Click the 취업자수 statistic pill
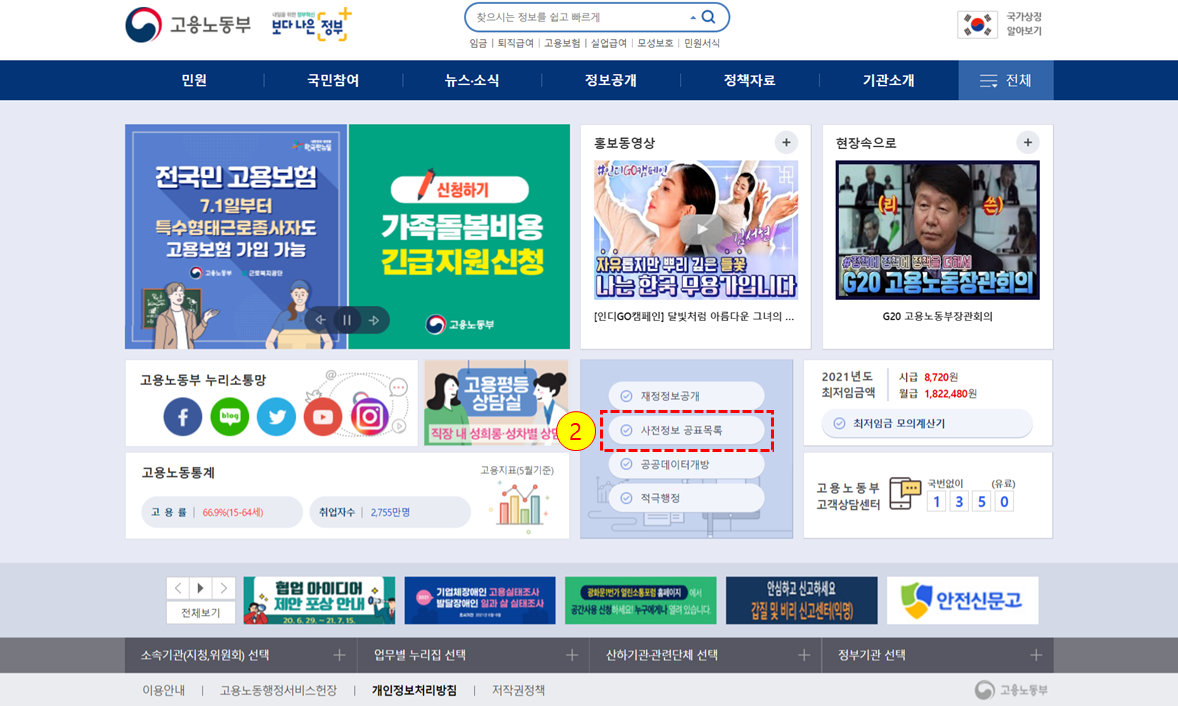This screenshot has width=1178, height=706. (x=390, y=512)
